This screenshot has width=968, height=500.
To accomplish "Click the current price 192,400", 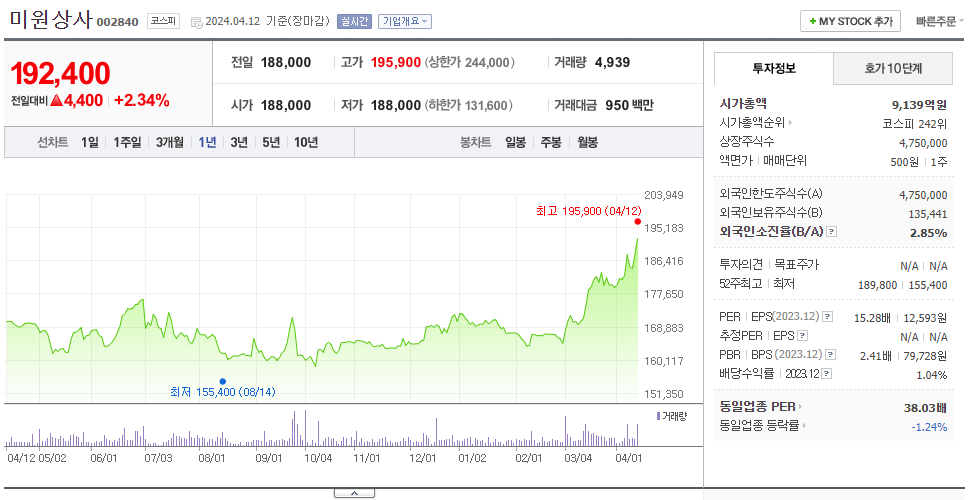I will click(x=60, y=73).
